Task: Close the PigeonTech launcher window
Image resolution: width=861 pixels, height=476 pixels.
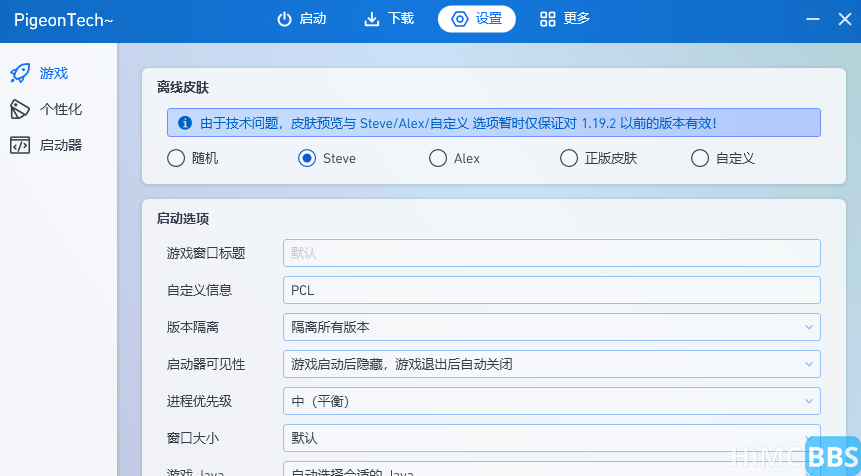Action: [845, 19]
